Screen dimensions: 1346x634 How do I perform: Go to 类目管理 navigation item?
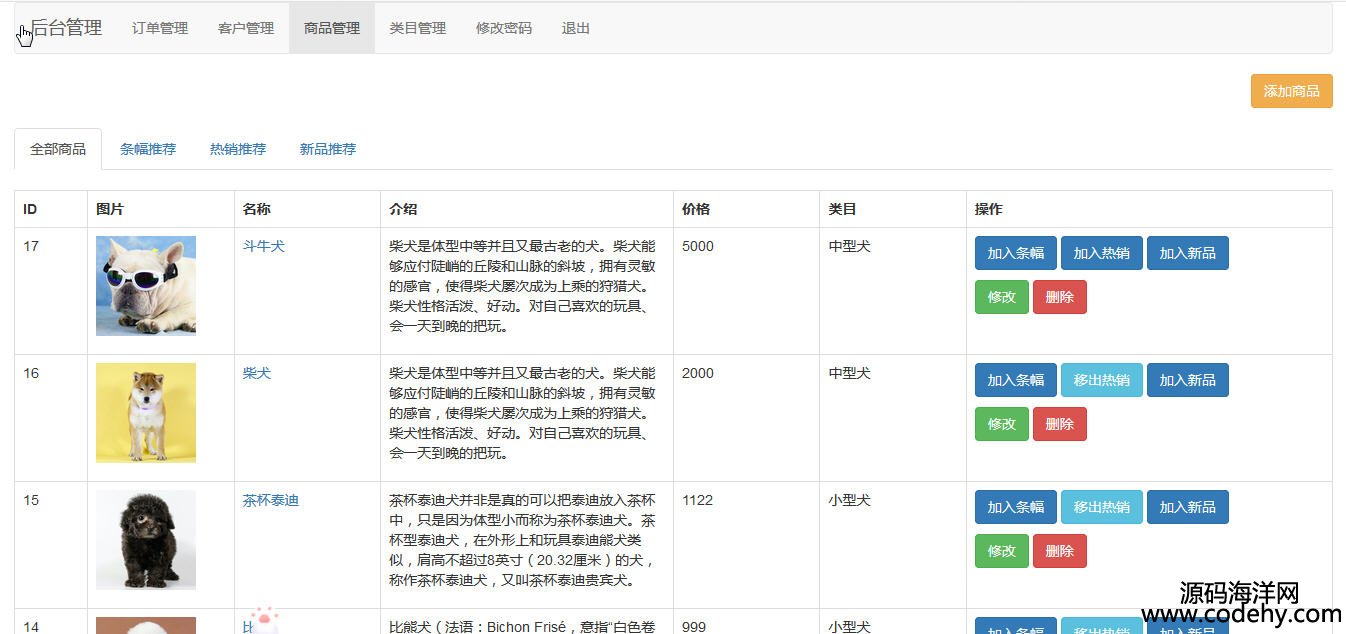418,28
